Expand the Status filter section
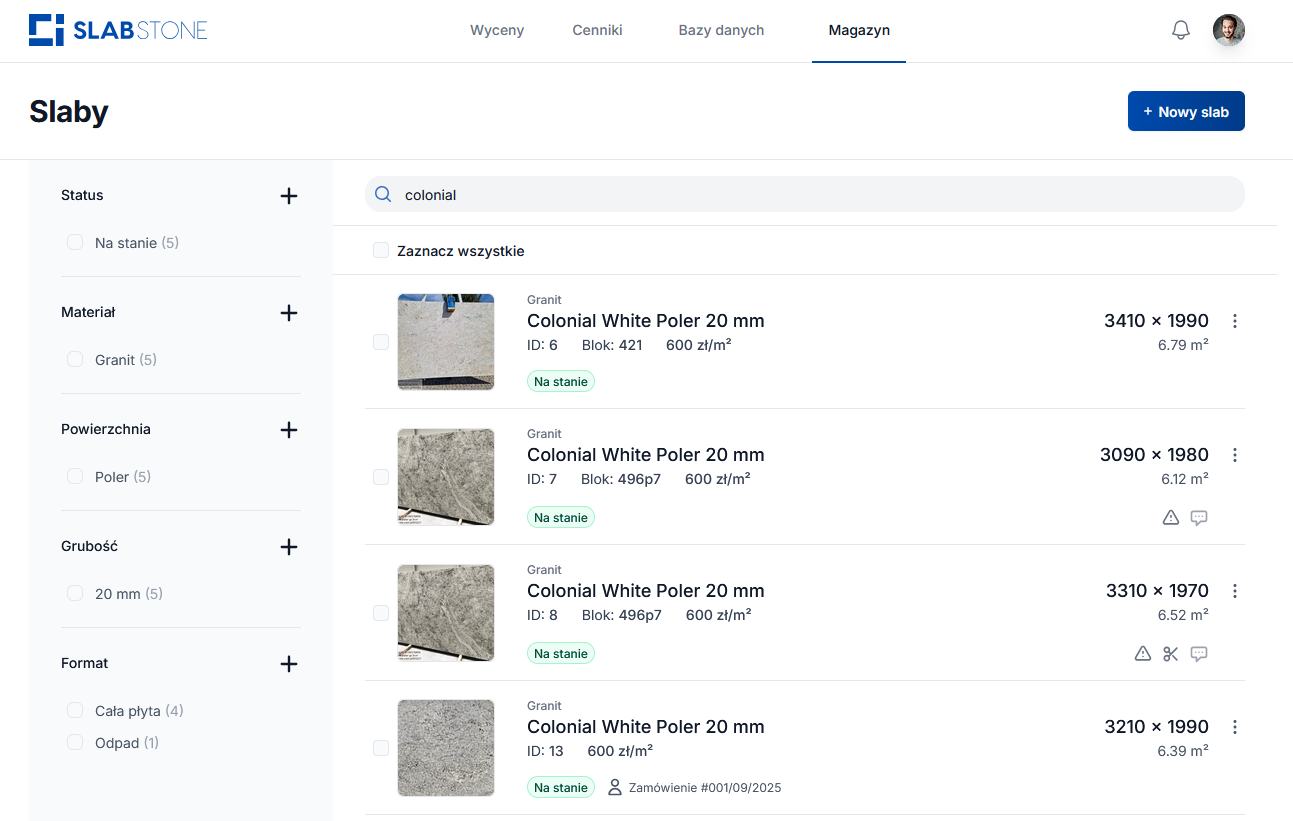The width and height of the screenshot is (1293, 821). click(x=289, y=196)
